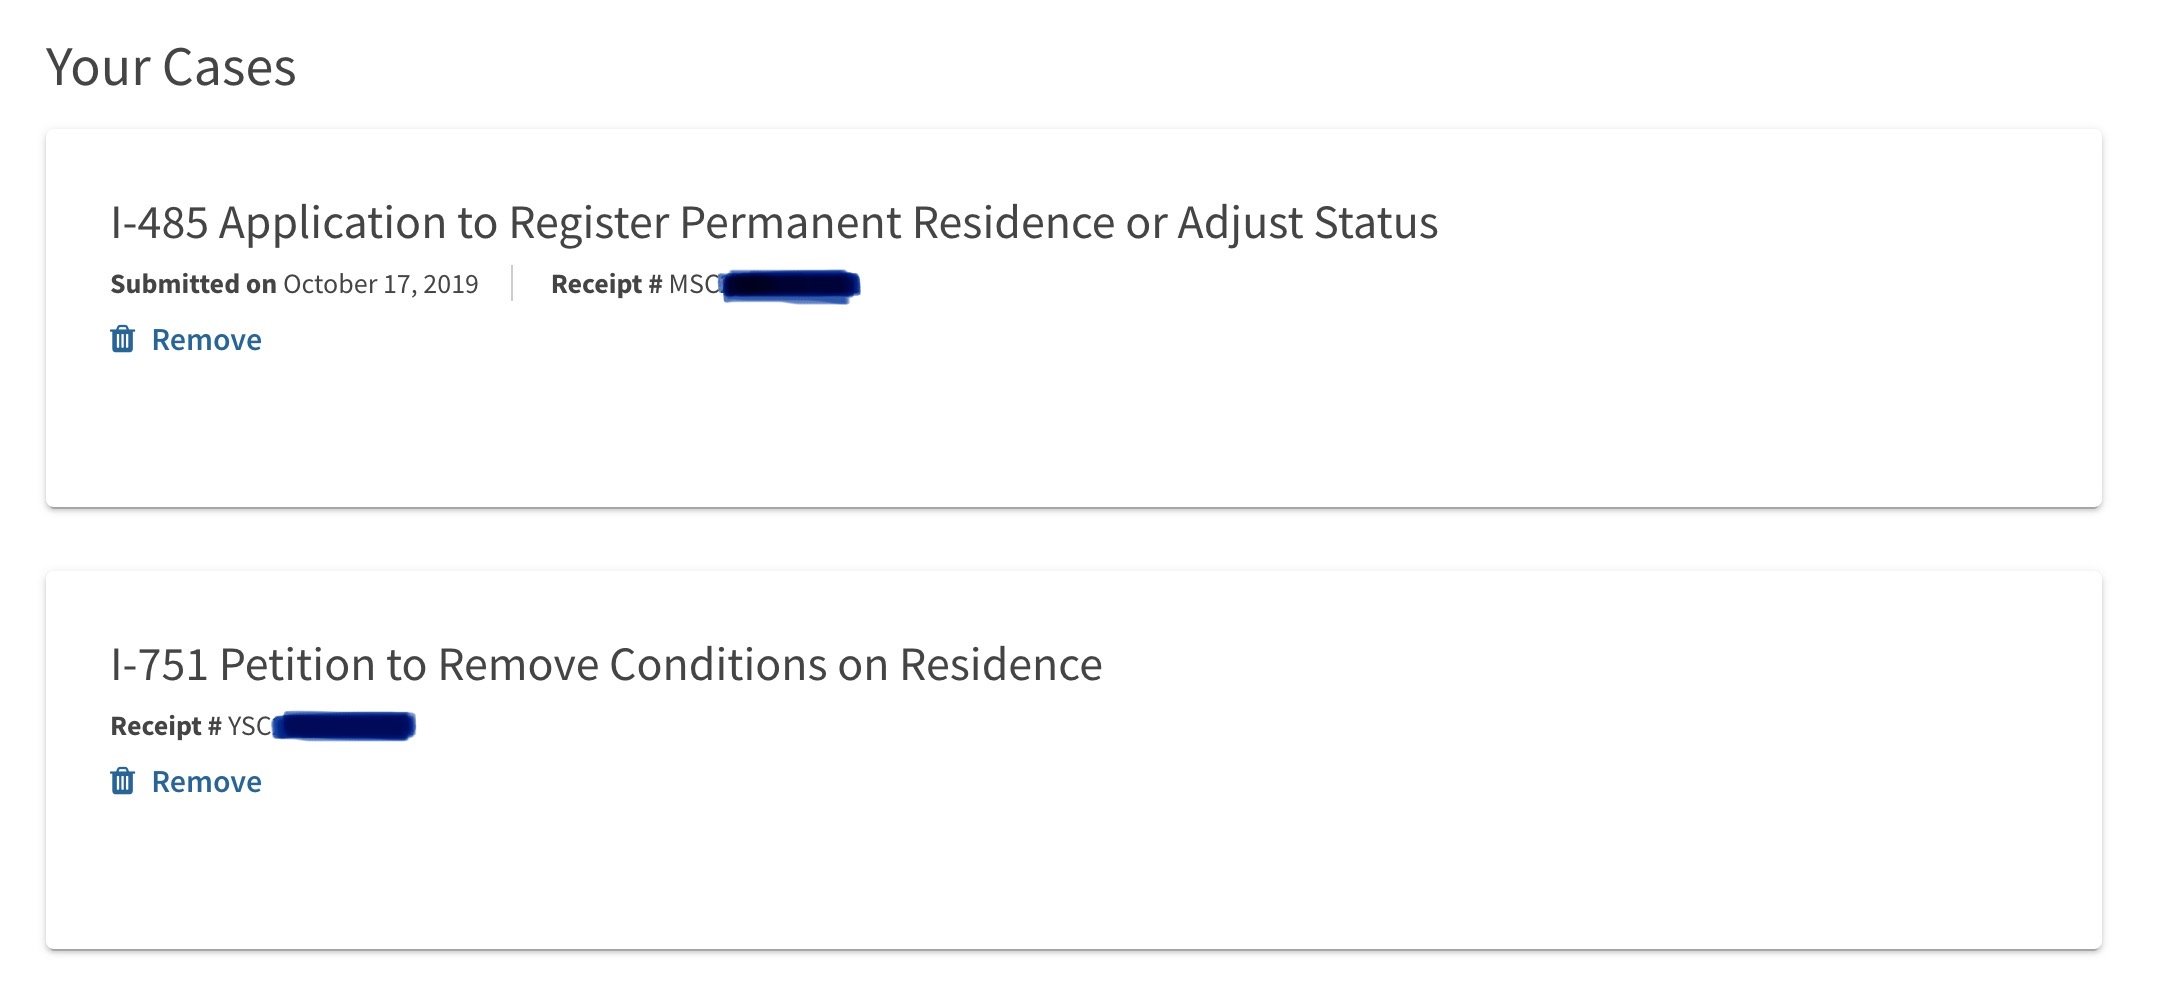Remove the I-485 Application case
This screenshot has height=998, width=2172.
tap(206, 340)
